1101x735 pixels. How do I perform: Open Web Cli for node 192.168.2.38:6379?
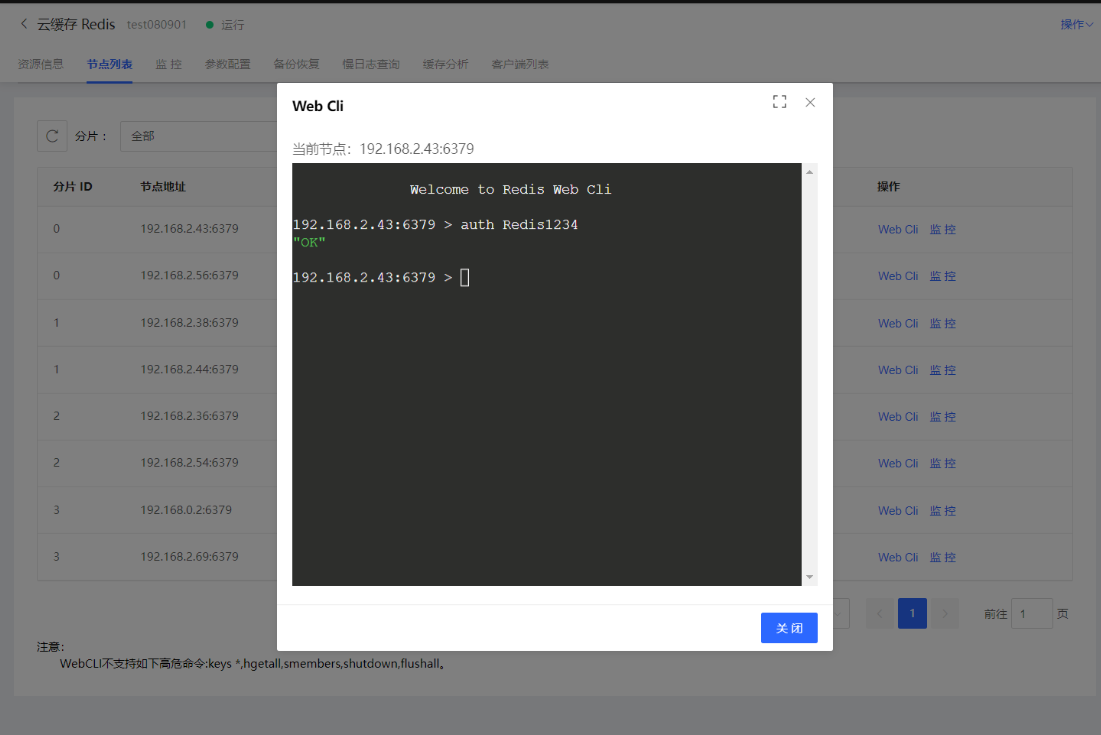tap(897, 323)
